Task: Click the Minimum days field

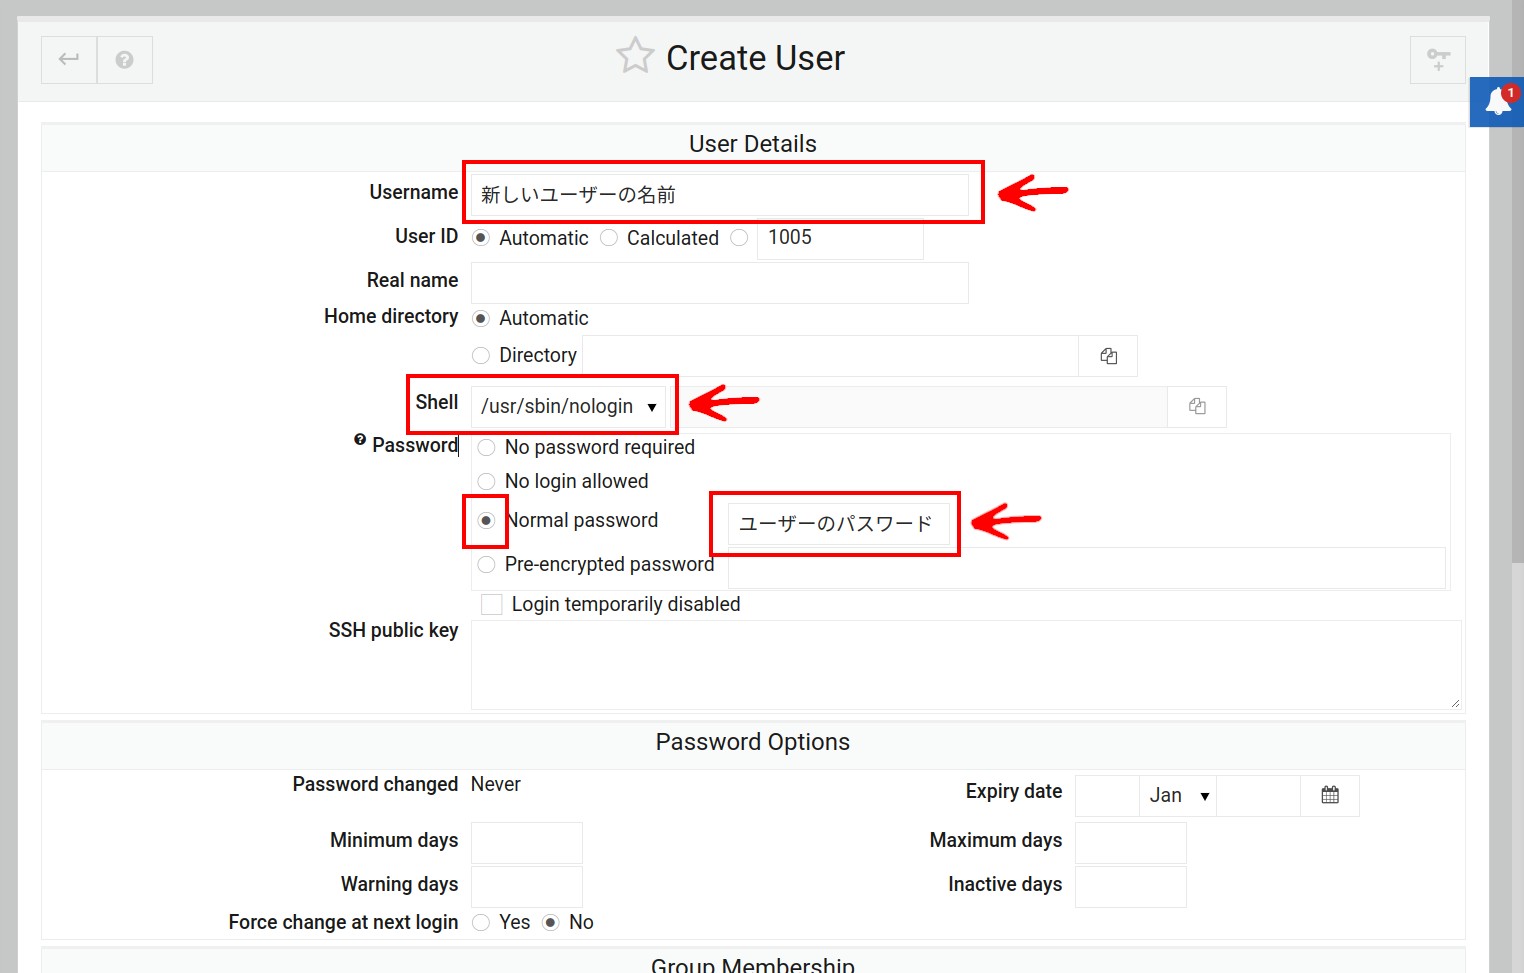Action: (x=527, y=842)
